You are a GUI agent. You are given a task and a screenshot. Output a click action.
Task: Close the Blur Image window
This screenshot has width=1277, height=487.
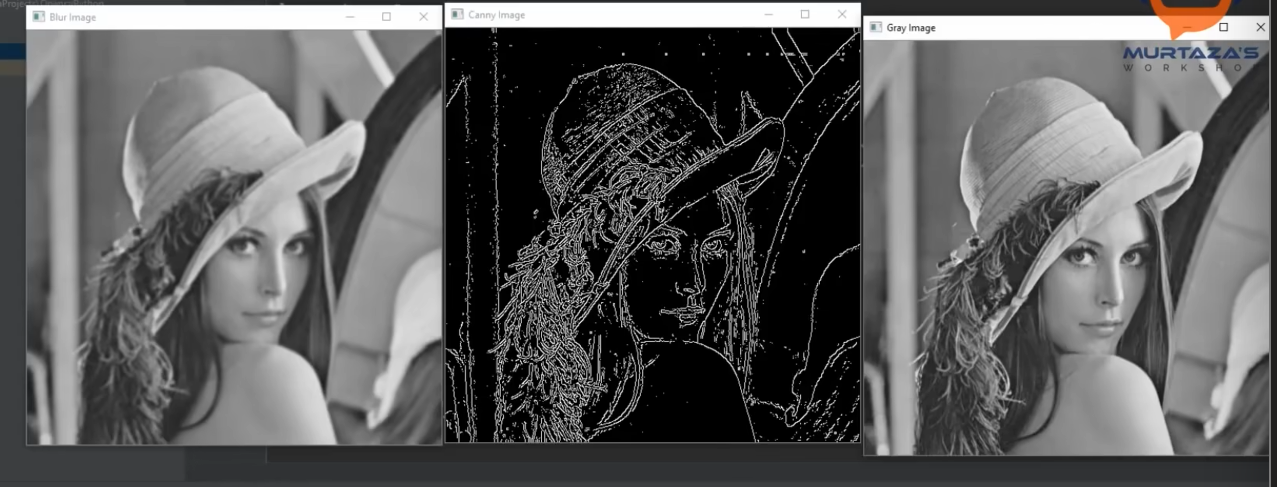click(423, 17)
